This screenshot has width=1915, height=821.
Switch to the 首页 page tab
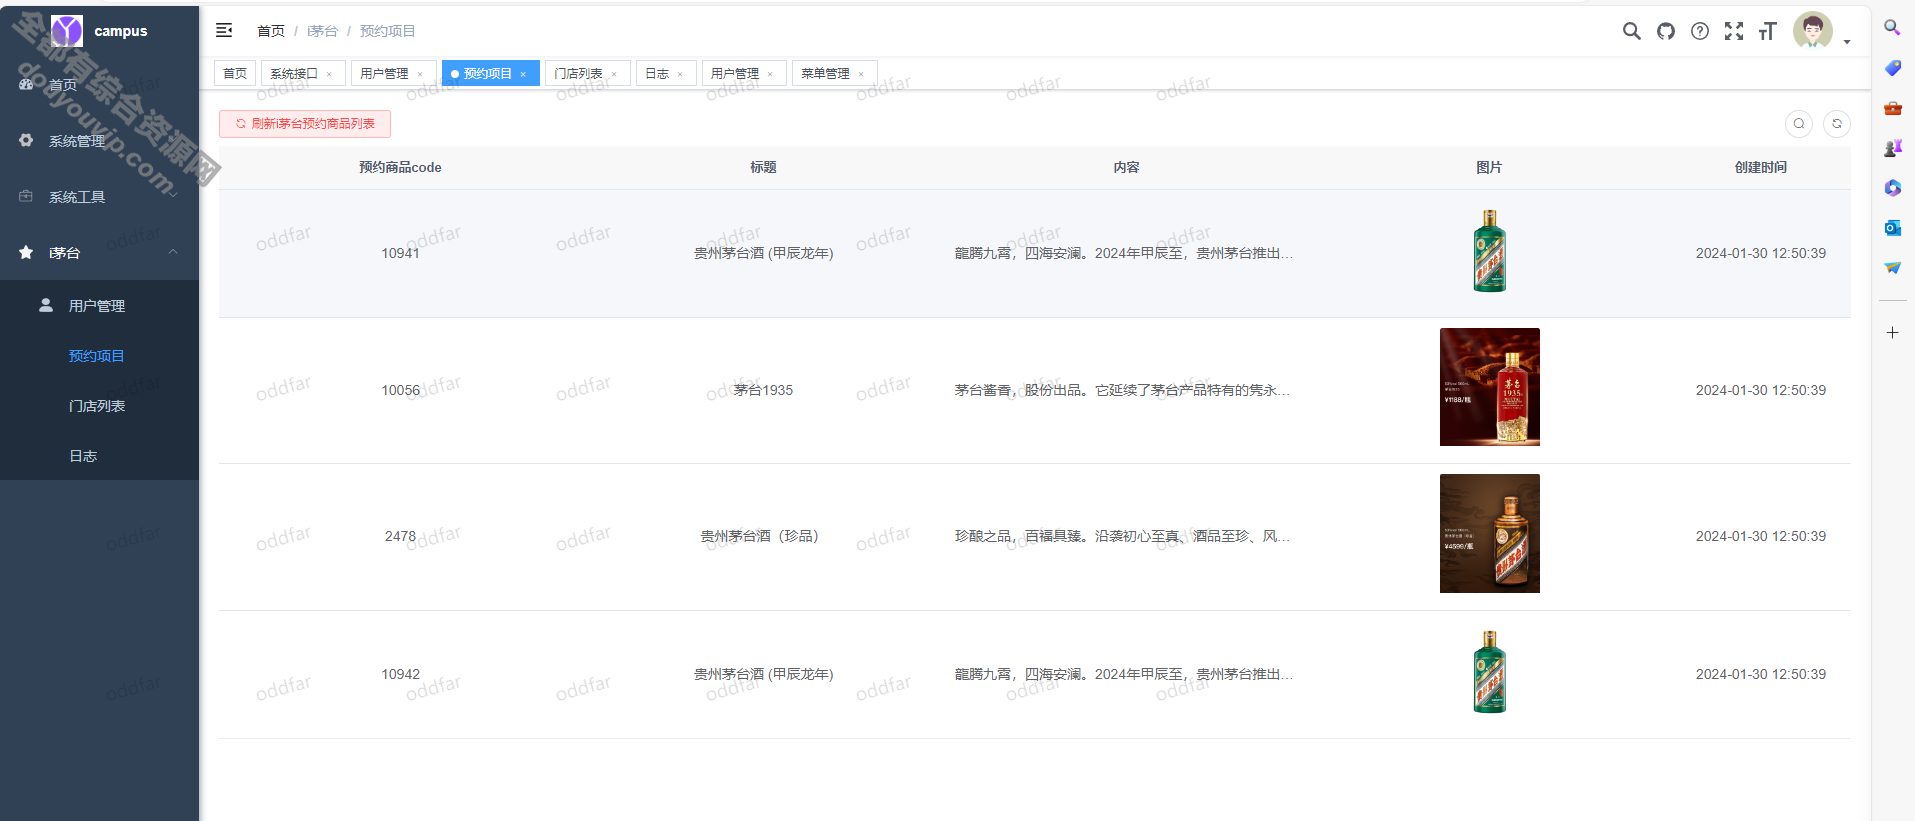(x=235, y=73)
